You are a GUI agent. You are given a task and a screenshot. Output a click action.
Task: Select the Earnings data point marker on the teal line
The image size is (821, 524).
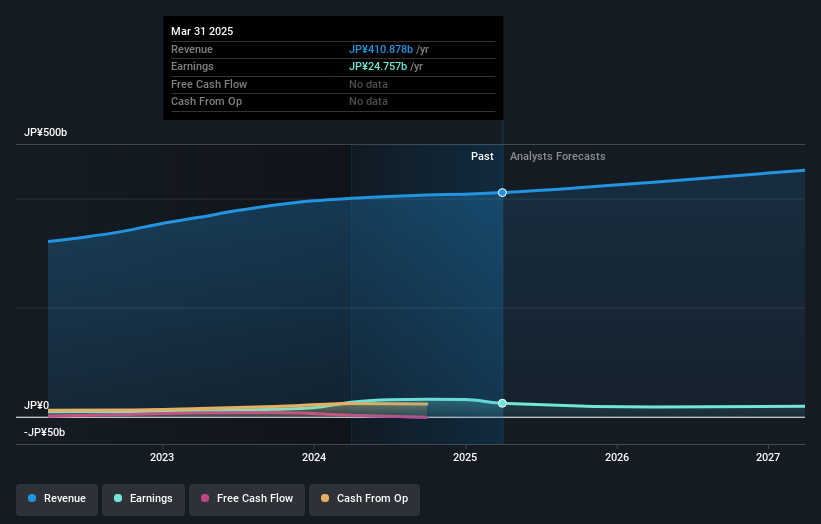(502, 403)
